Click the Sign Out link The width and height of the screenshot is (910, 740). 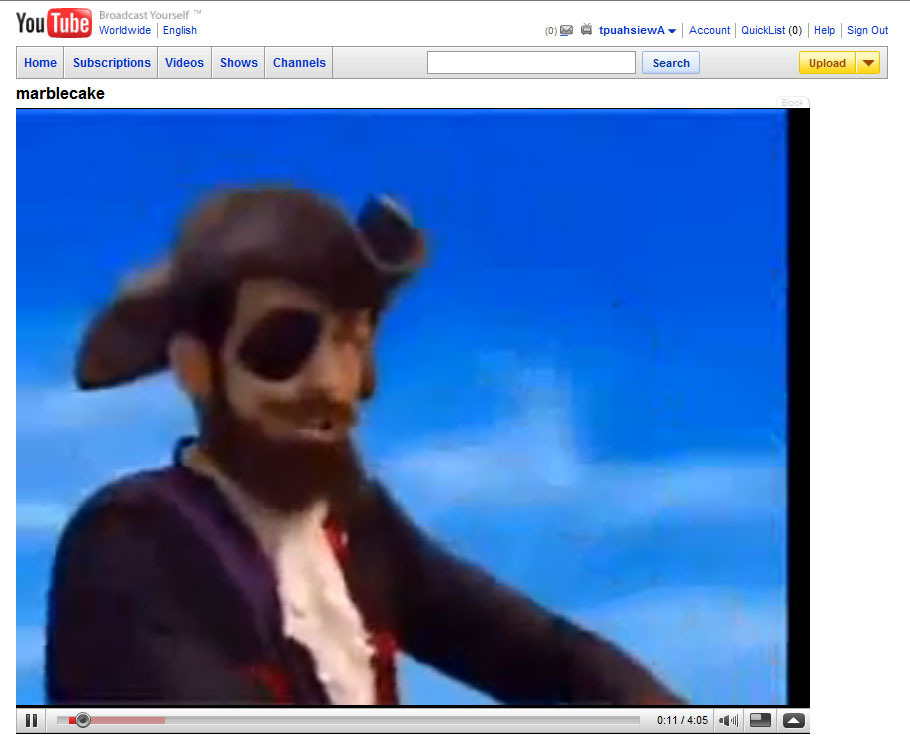(867, 30)
